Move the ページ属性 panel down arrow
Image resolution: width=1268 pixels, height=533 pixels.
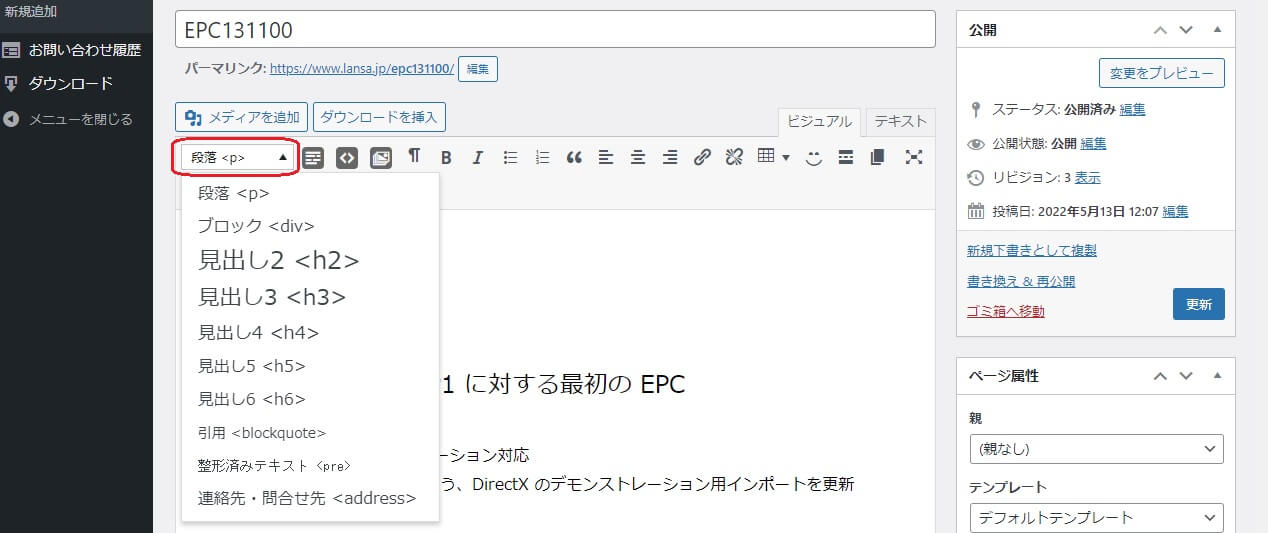click(1186, 377)
